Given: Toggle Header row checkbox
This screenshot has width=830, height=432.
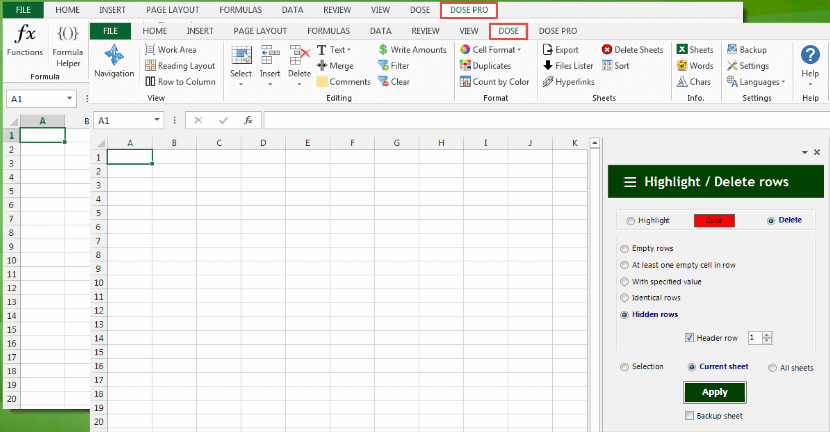Looking at the screenshot, I should (x=689, y=337).
